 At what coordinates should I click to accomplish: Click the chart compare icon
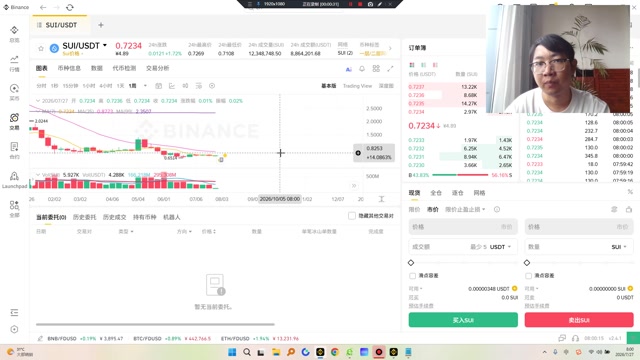(x=185, y=86)
